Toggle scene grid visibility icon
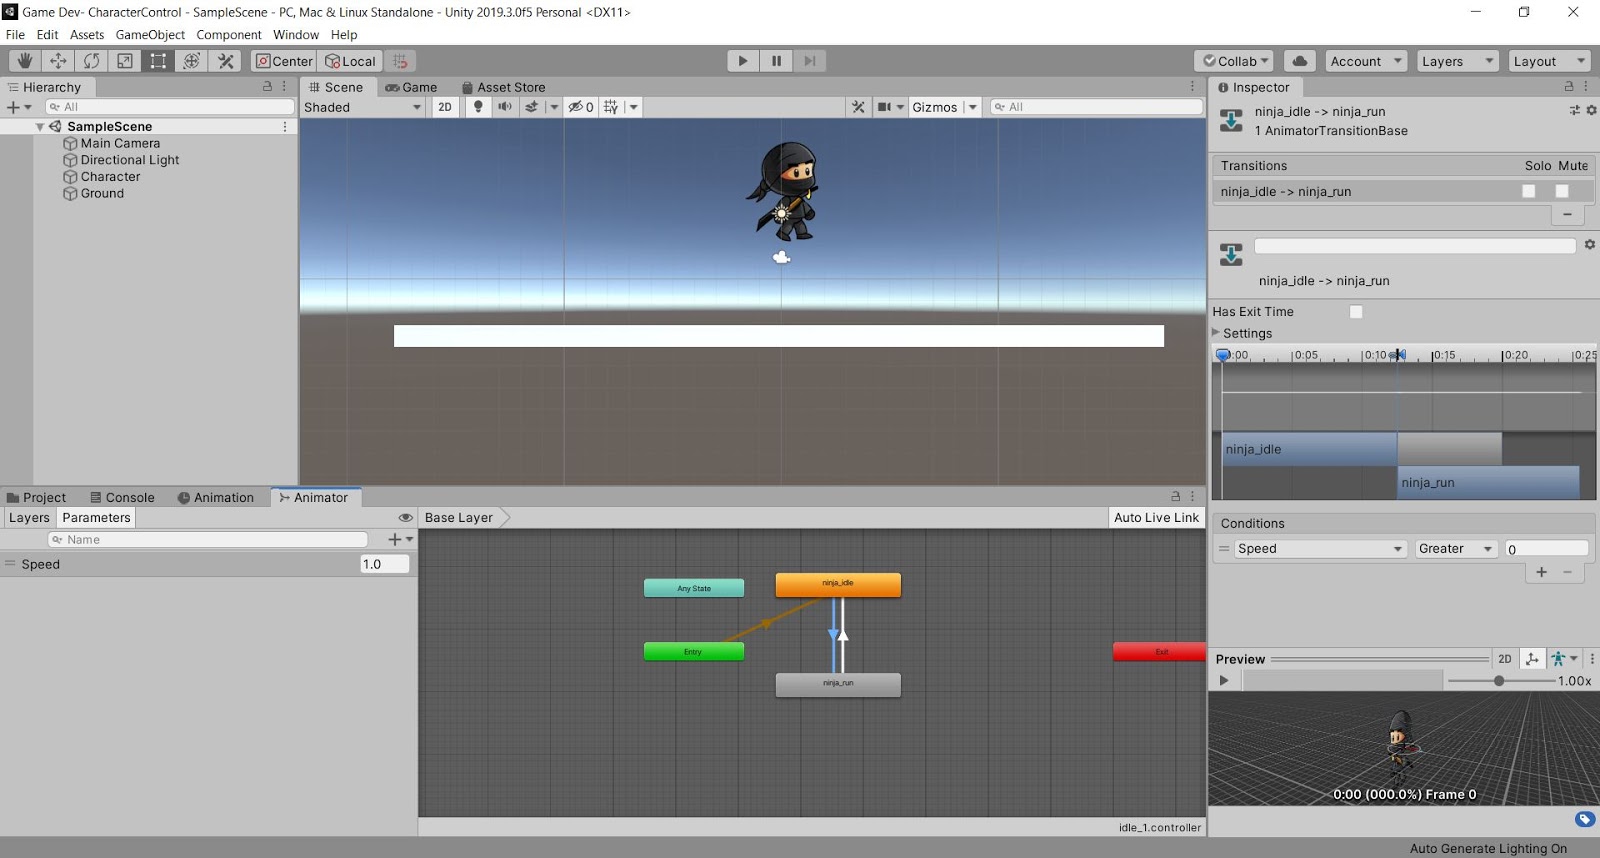 point(611,107)
